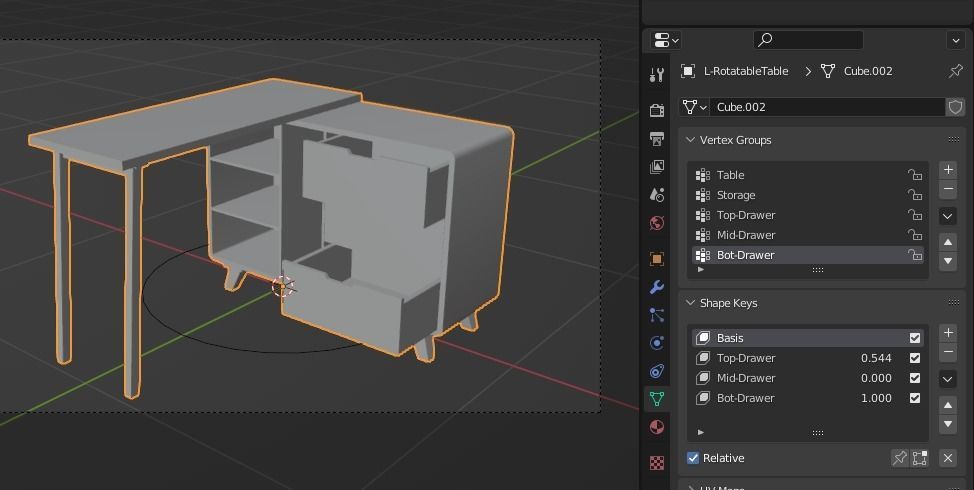Open the mesh data browse dropdown
Image resolution: width=974 pixels, height=490 pixels.
click(694, 107)
